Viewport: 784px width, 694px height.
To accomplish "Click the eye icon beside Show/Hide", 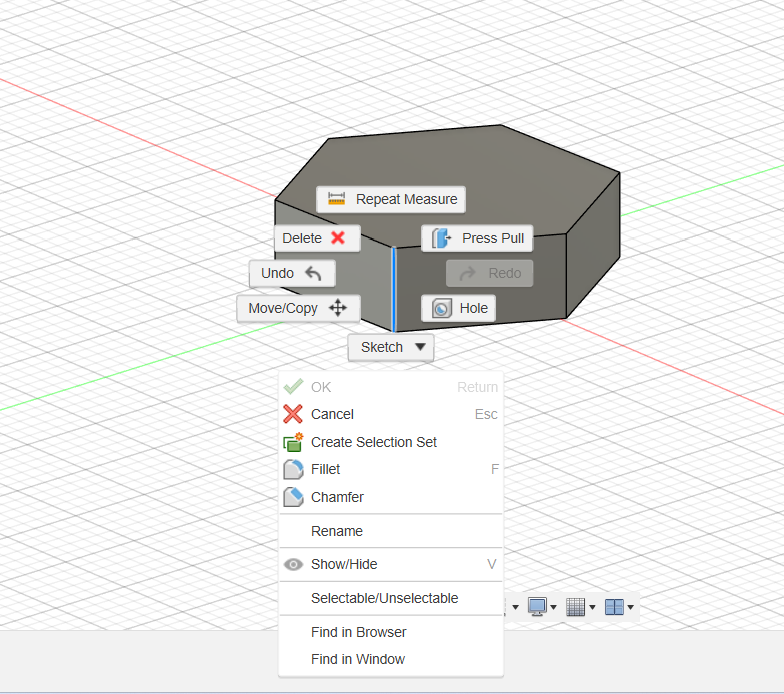I will pyautogui.click(x=293, y=564).
